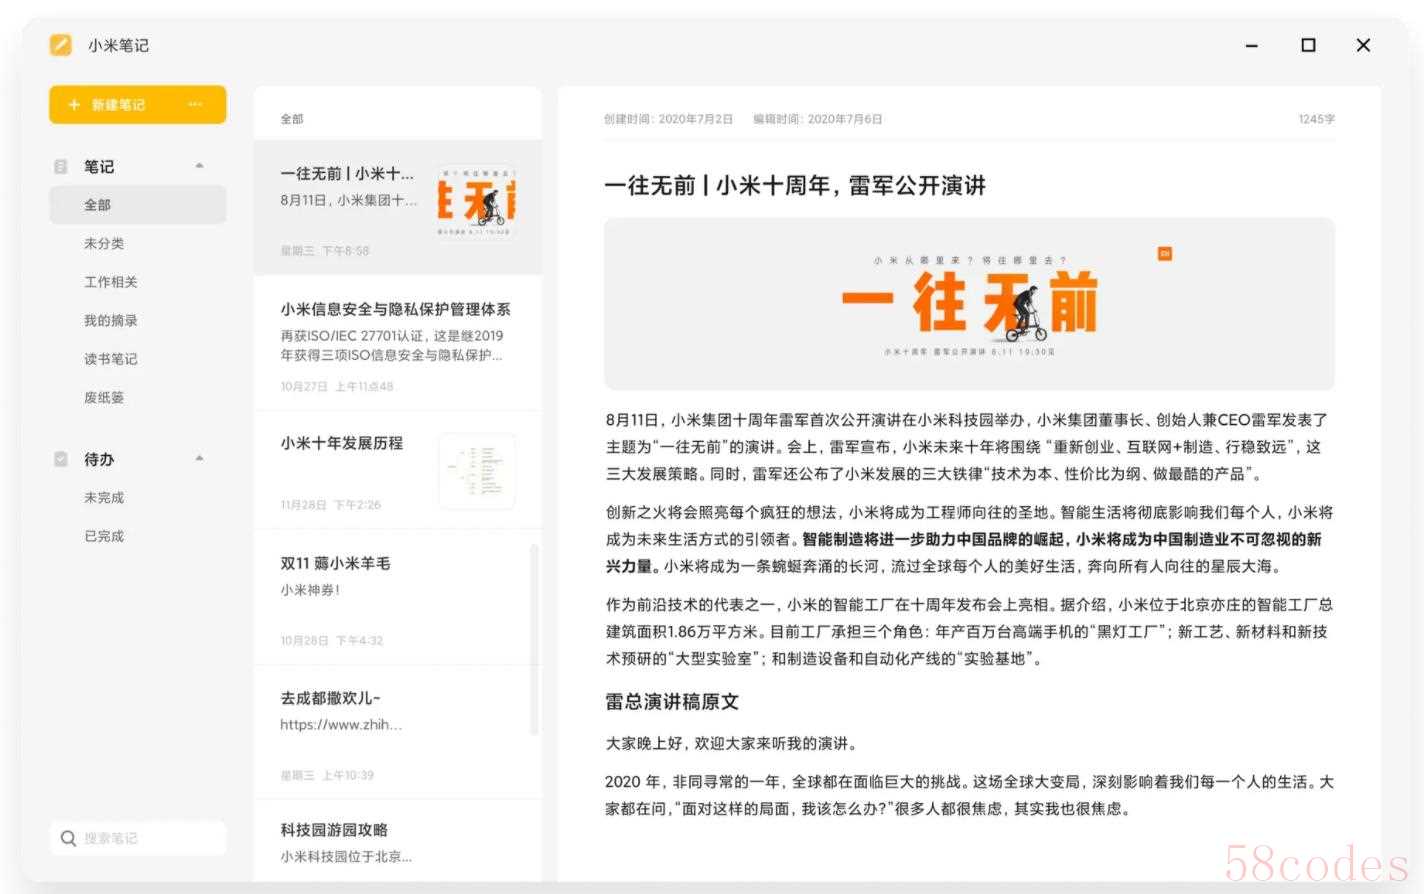Focus the 搜索笔记 search field
Image resolution: width=1424 pixels, height=894 pixels.
[x=138, y=838]
